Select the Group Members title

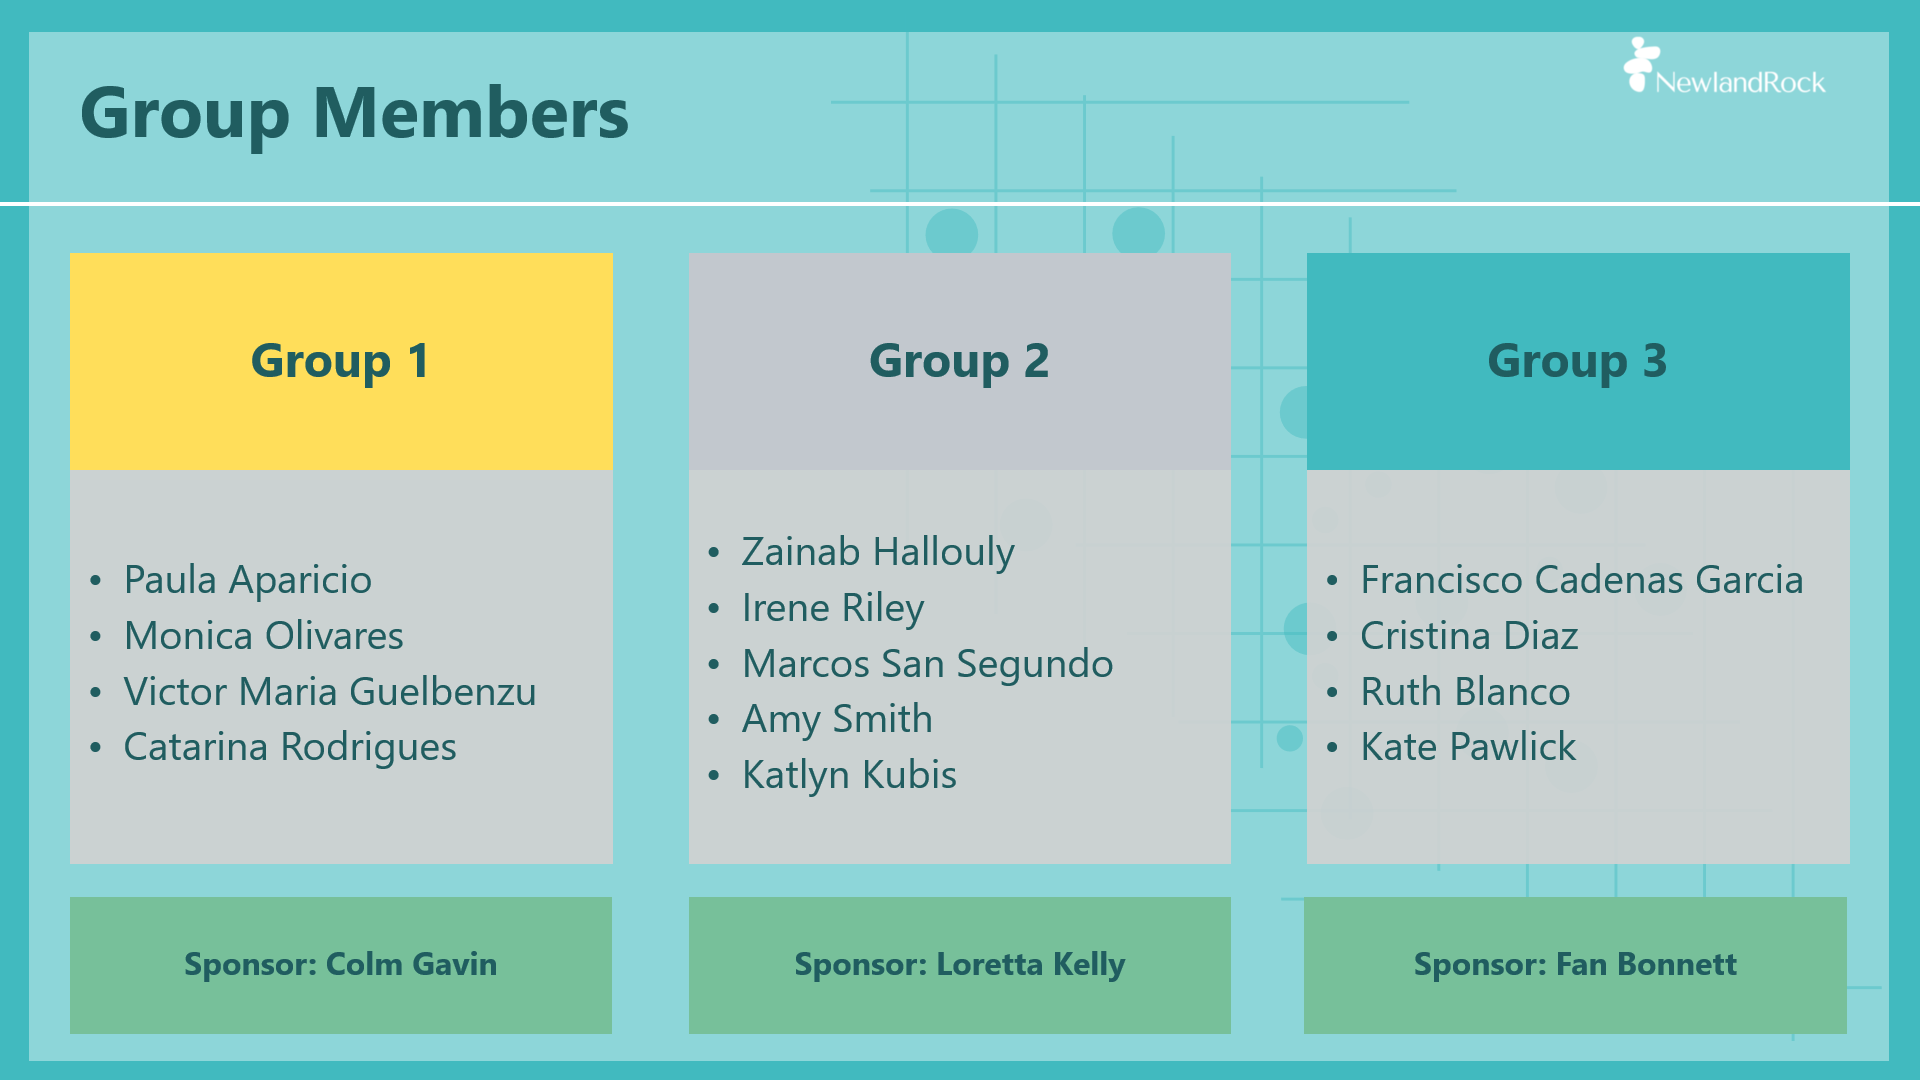pos(354,114)
